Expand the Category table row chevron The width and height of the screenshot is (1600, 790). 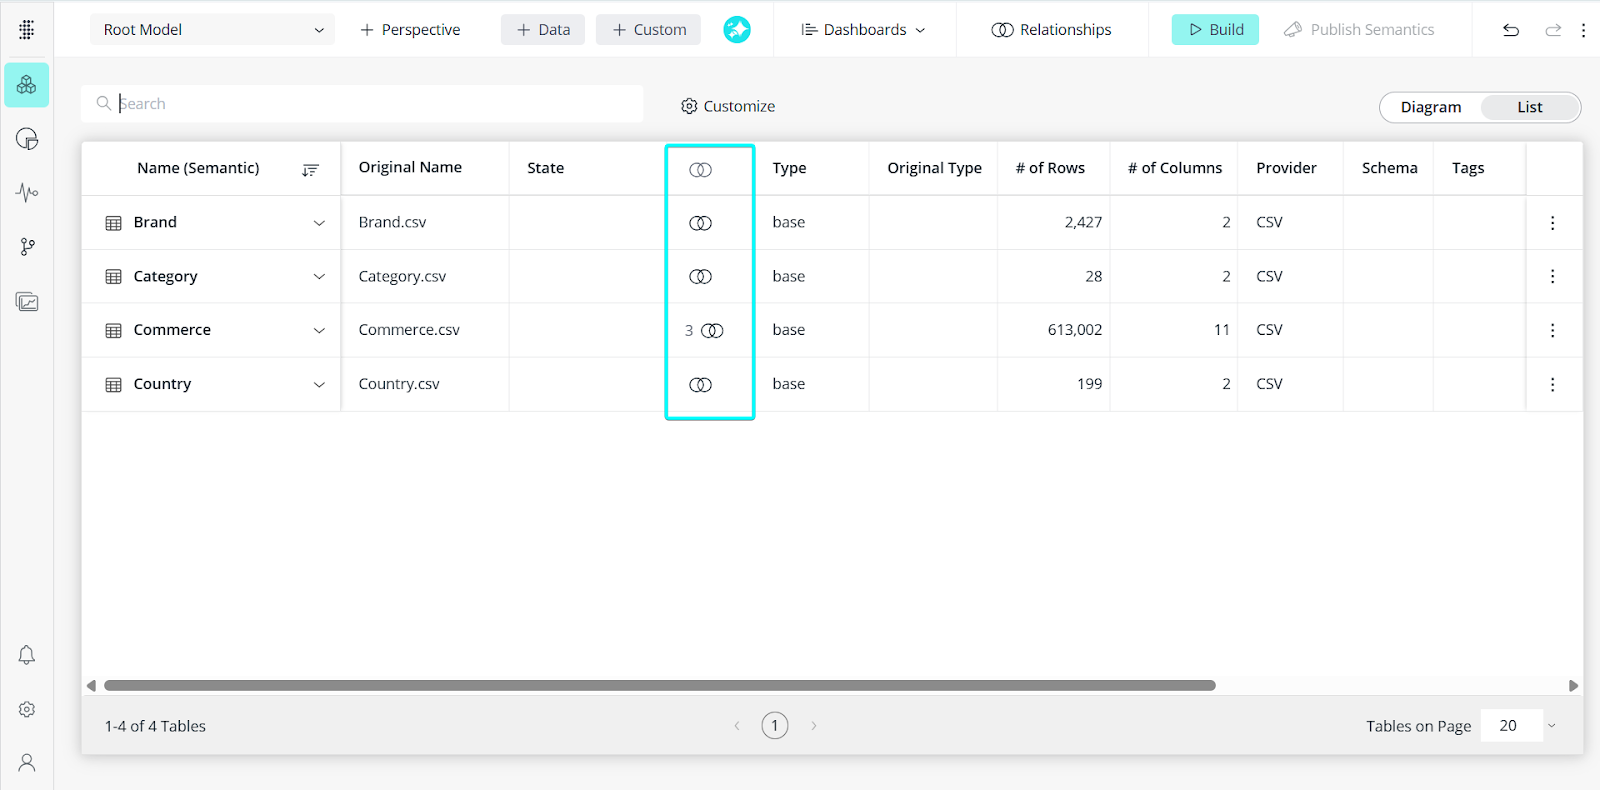(x=319, y=277)
